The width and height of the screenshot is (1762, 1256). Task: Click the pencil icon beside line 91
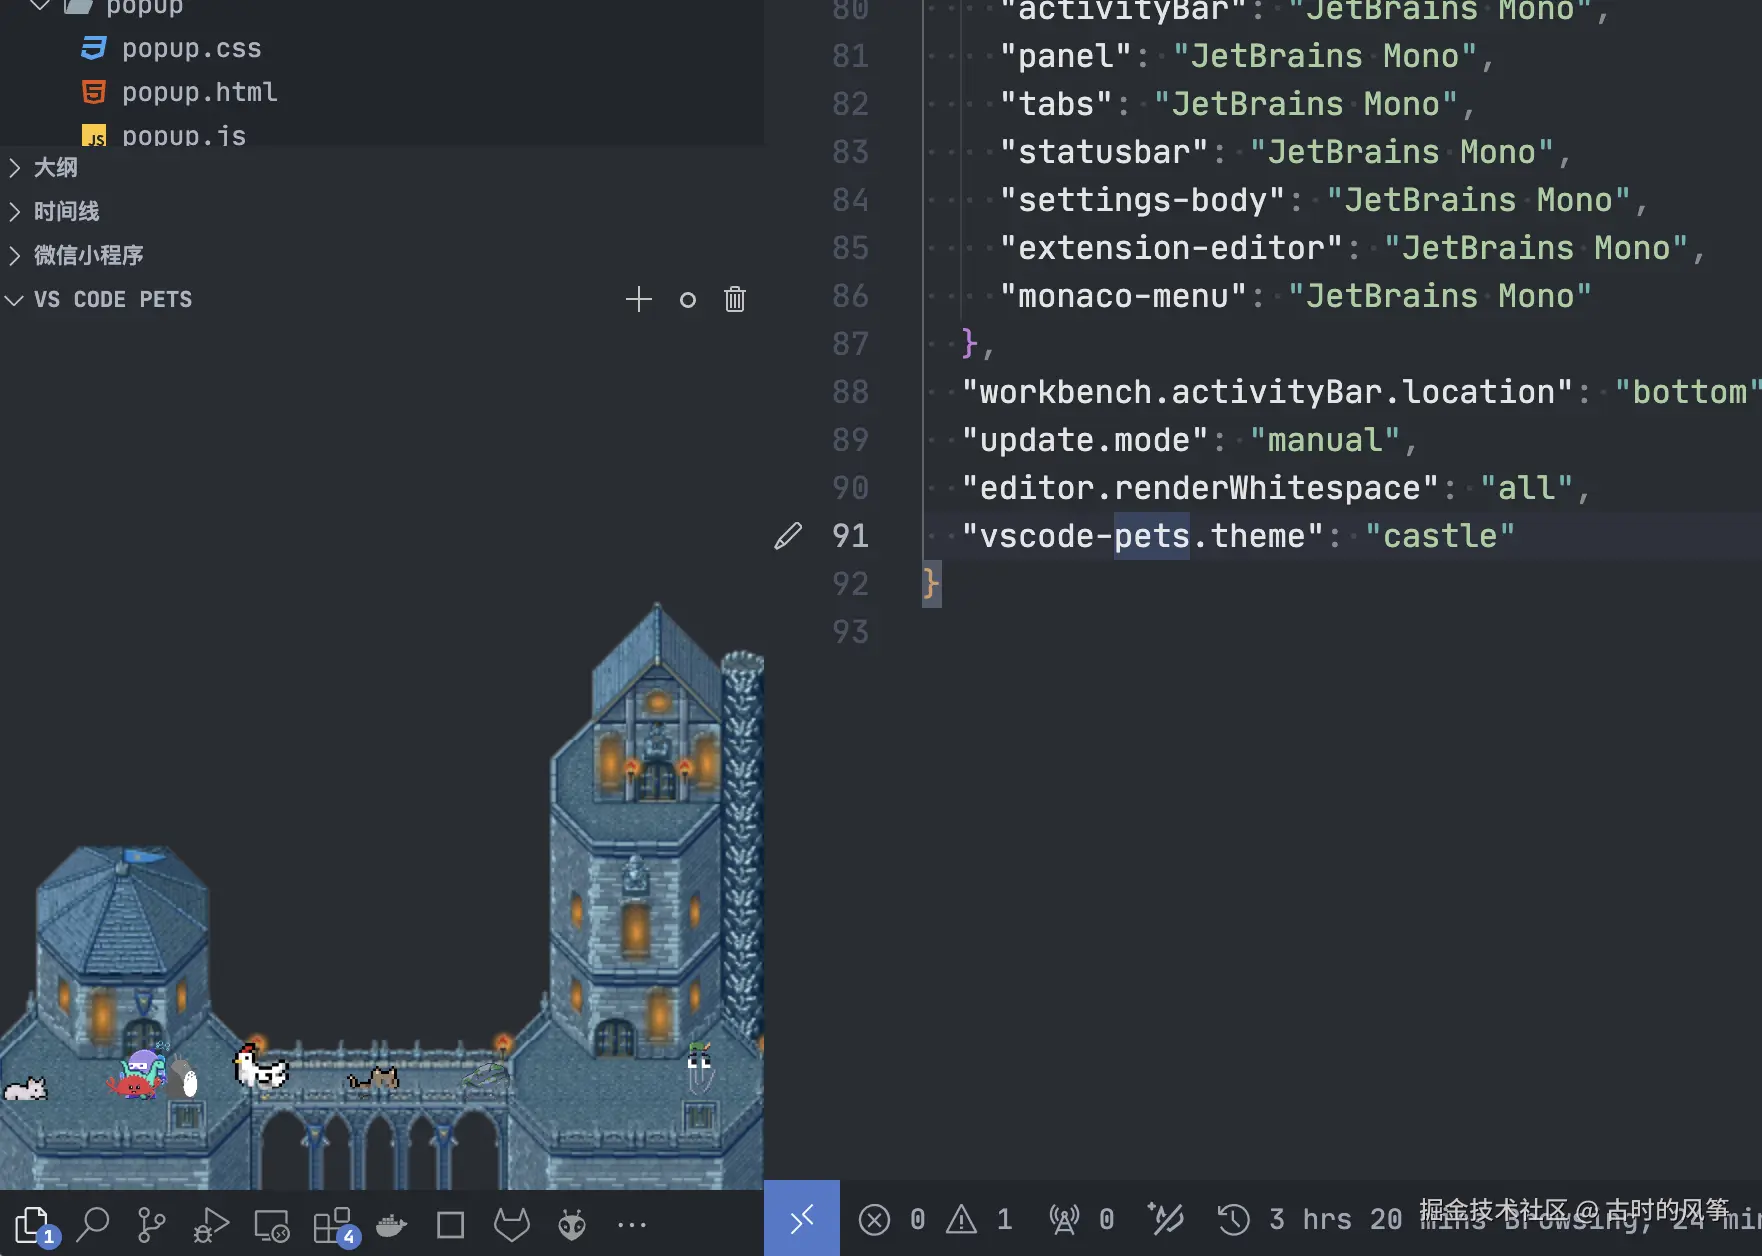788,536
